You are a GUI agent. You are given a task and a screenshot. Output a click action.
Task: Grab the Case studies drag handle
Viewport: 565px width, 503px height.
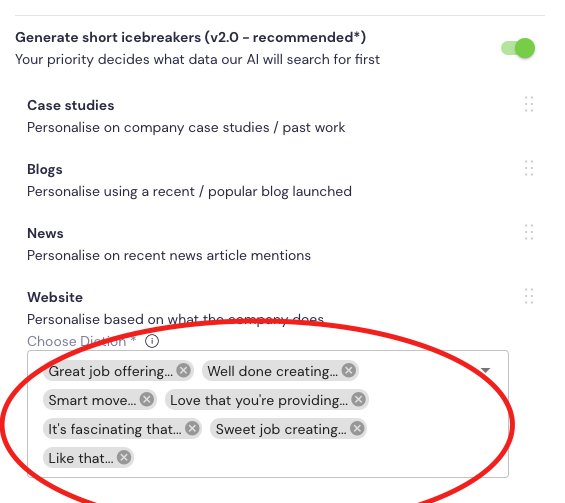pyautogui.click(x=529, y=104)
